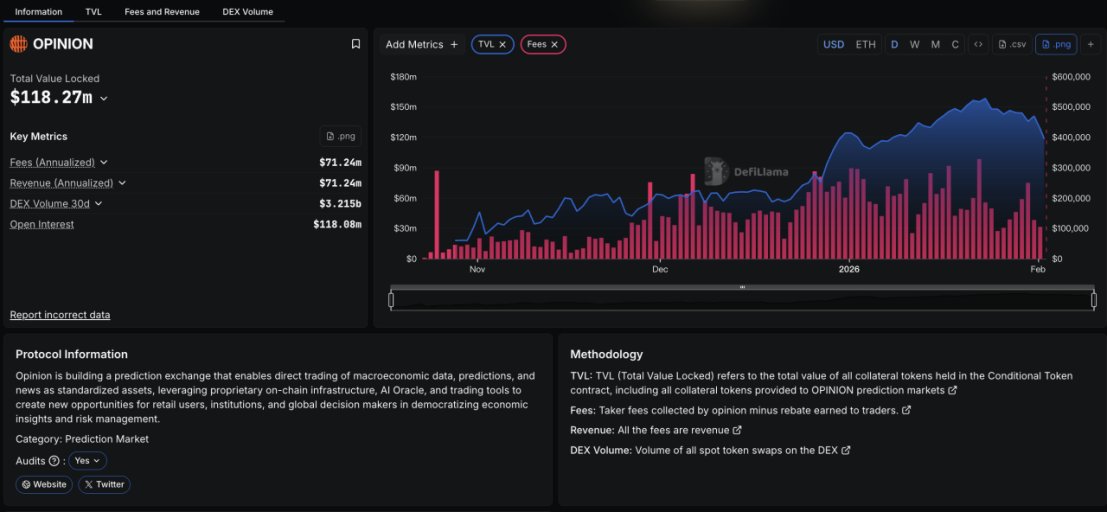Click the Protocol Information heading
Screen dimensions: 1108x512
[71, 355]
